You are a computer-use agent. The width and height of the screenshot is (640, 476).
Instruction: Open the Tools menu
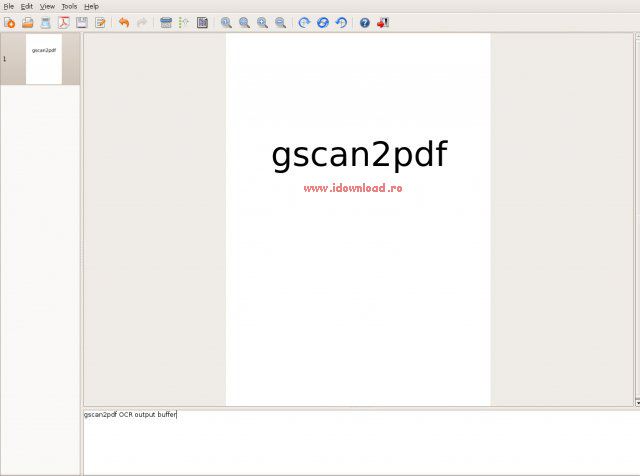(69, 7)
